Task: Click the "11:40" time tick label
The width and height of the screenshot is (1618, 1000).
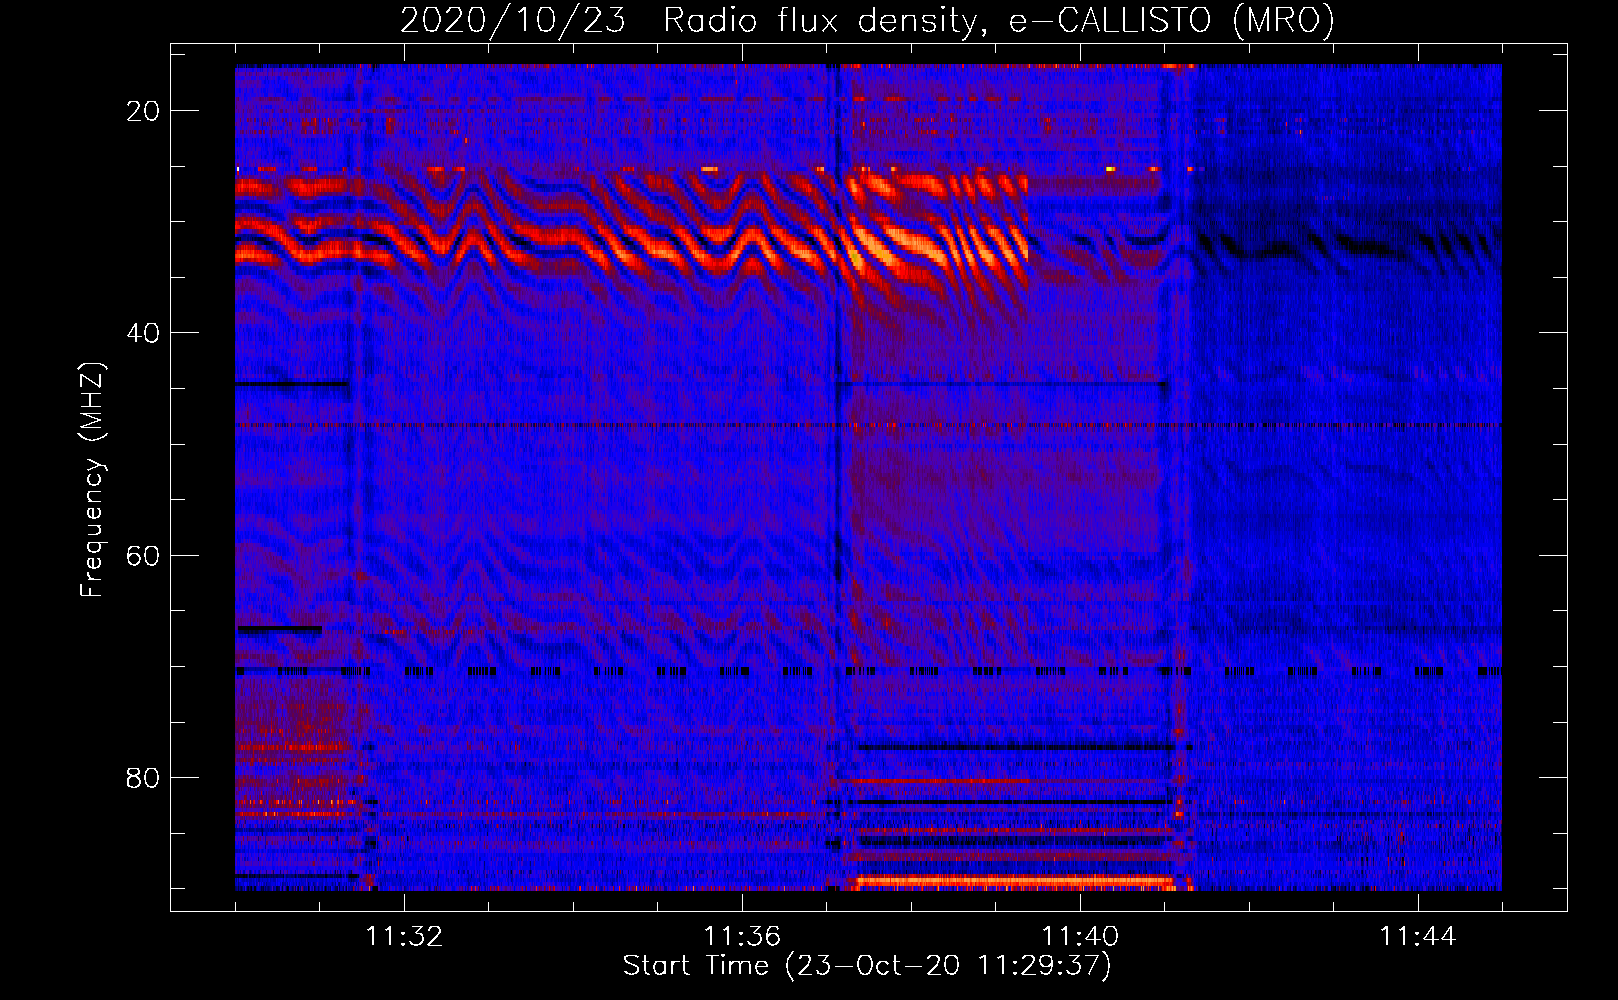Action: coord(1080,937)
